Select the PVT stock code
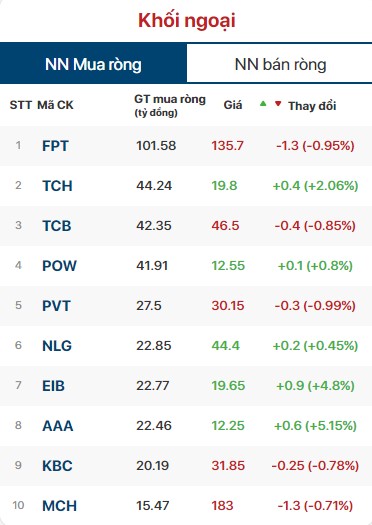The width and height of the screenshot is (372, 525). (x=56, y=306)
